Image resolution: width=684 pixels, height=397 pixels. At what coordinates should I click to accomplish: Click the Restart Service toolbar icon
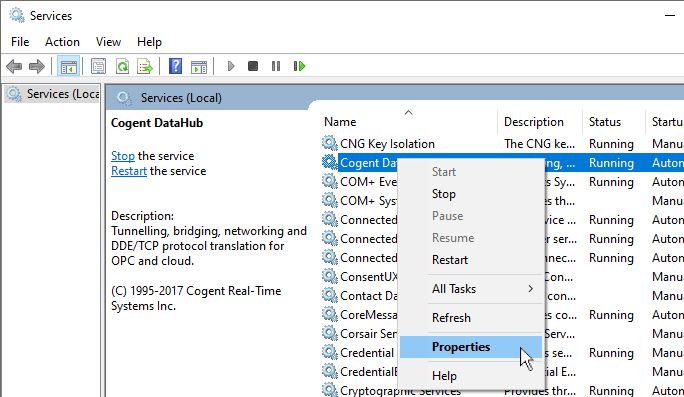299,66
